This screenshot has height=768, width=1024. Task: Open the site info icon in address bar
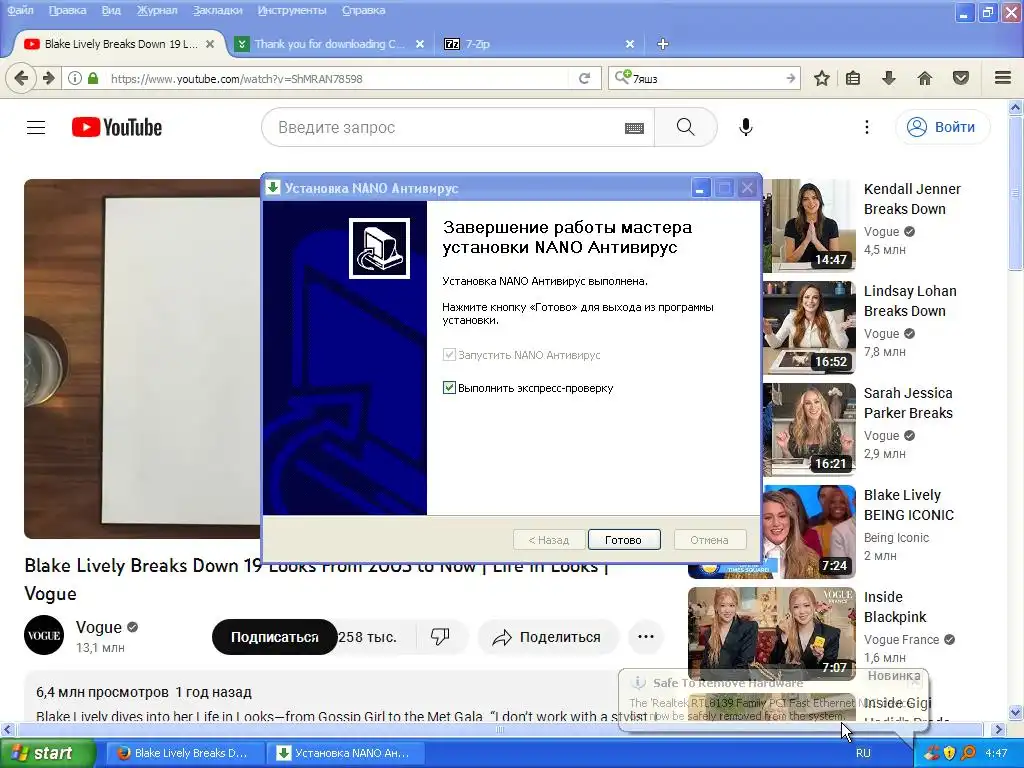[75, 78]
